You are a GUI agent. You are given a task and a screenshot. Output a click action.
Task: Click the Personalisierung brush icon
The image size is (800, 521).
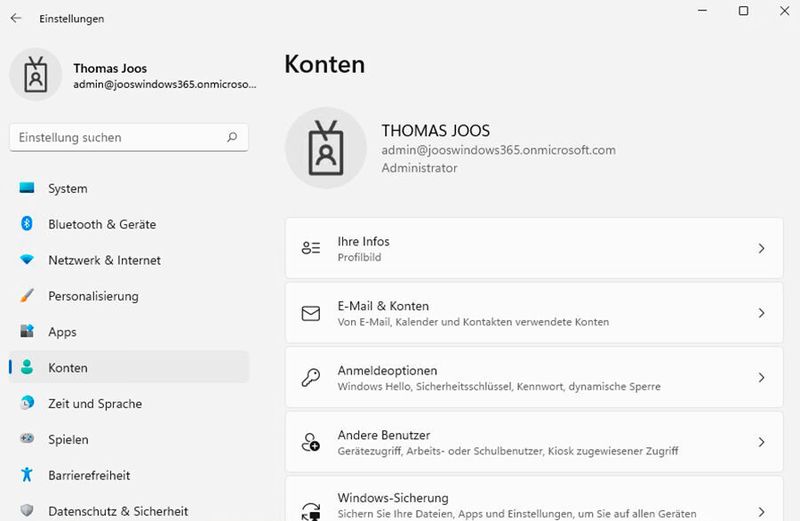click(27, 295)
